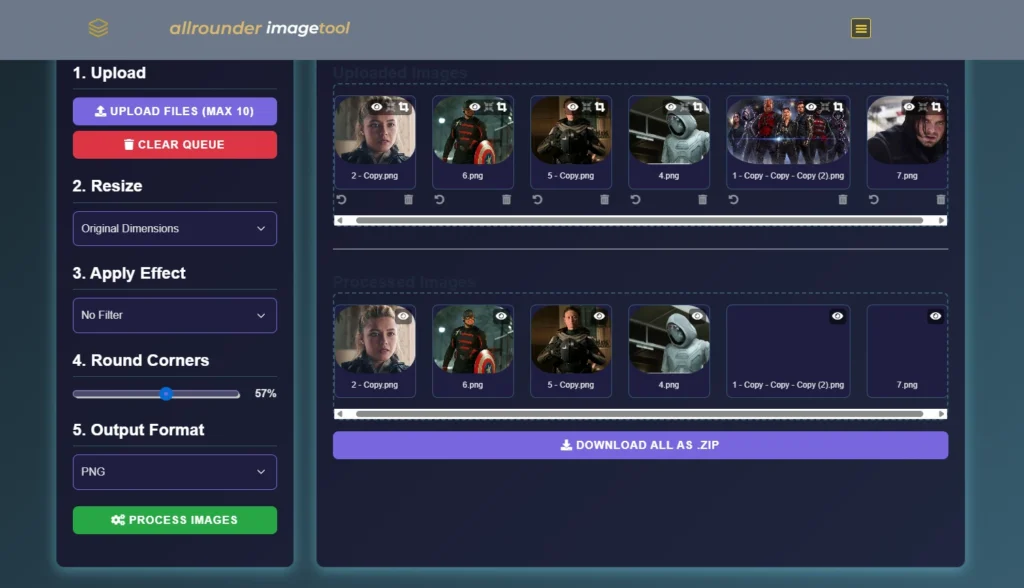Crop the uploaded 6.png image
The width and height of the screenshot is (1024, 588).
(502, 106)
